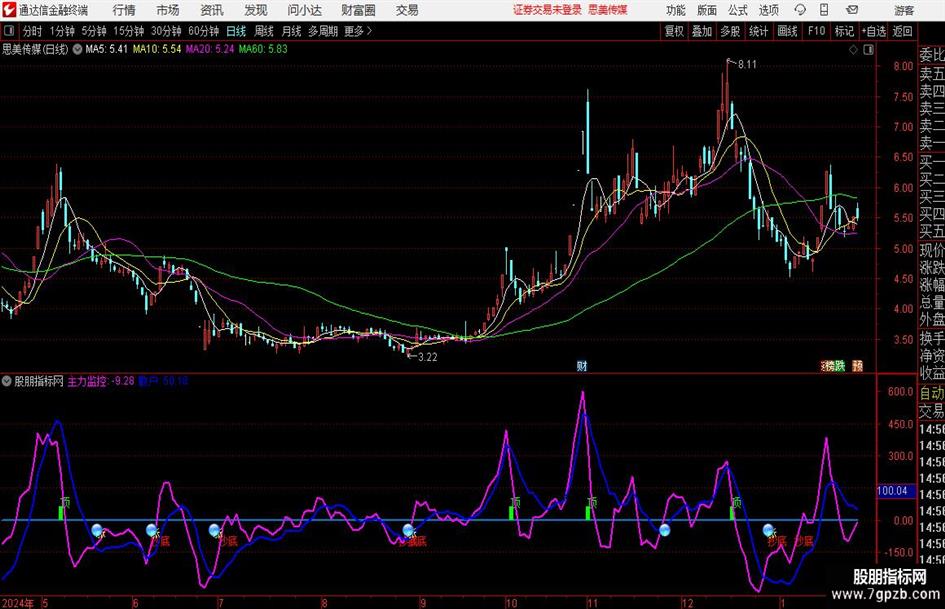Toggle the side panel icon next to the diamond

click(868, 50)
